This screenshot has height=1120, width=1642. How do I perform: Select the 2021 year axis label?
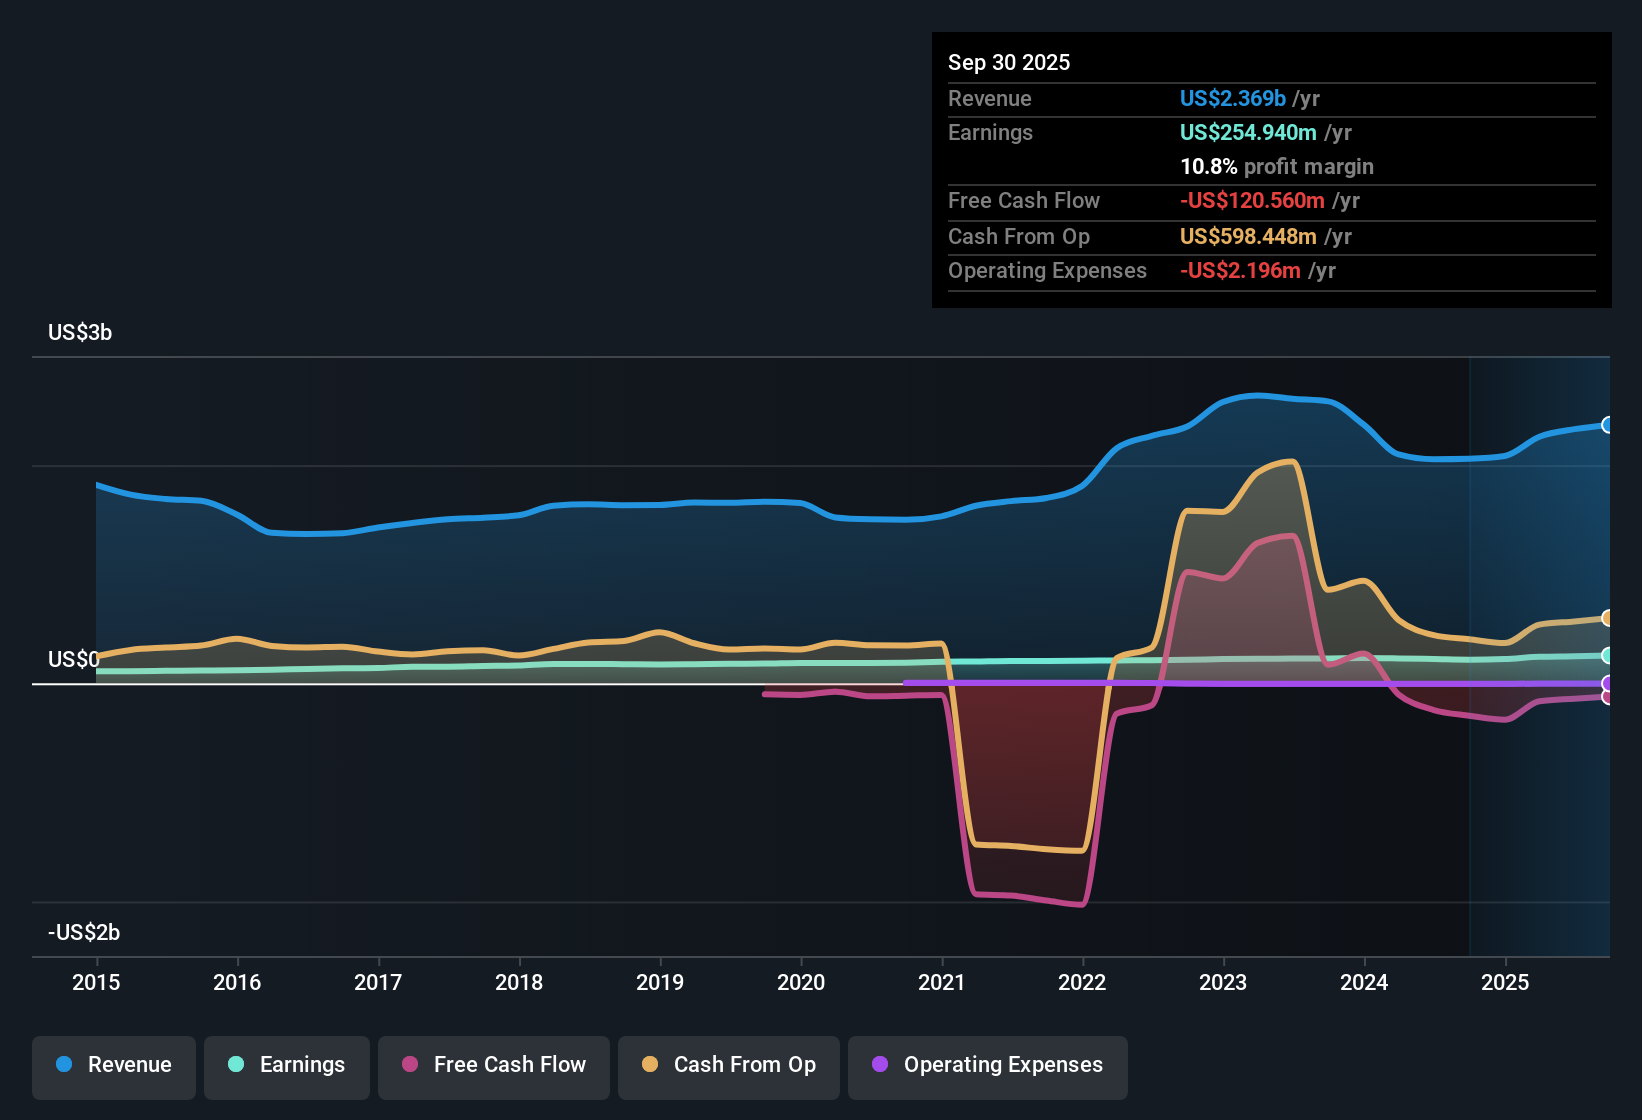pos(941,983)
